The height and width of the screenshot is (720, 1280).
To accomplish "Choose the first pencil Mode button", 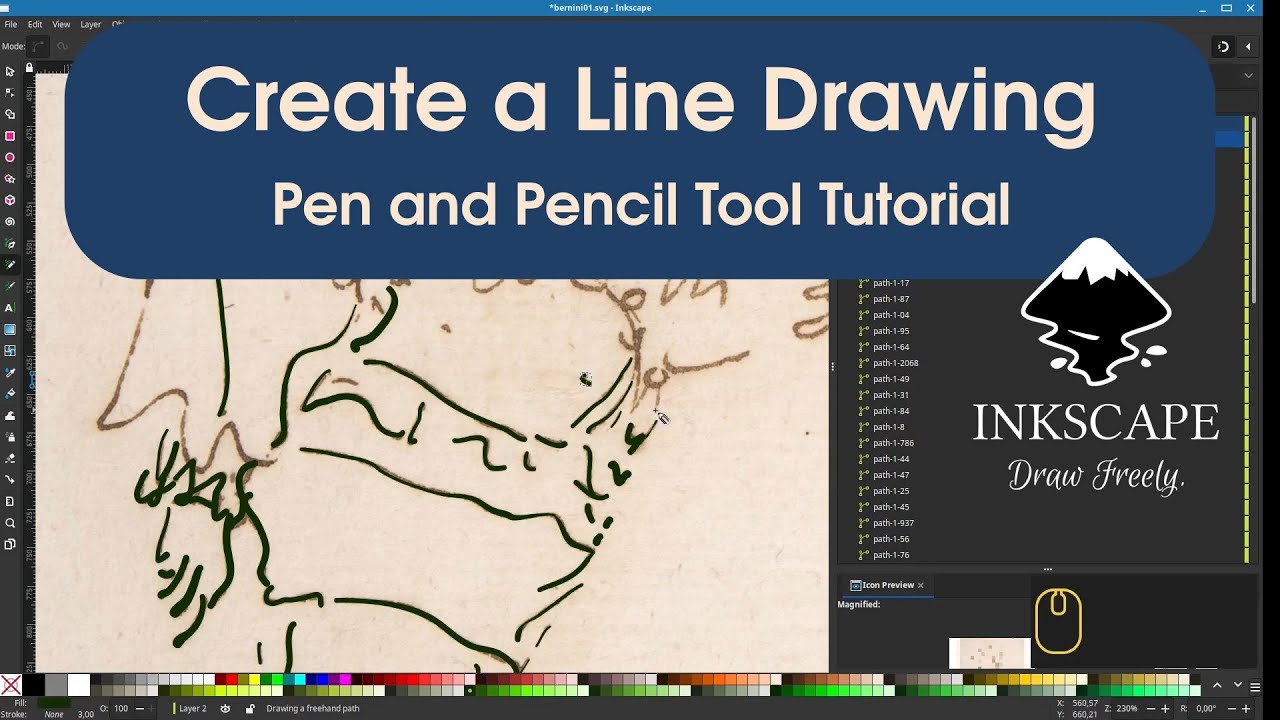I will click(39, 46).
